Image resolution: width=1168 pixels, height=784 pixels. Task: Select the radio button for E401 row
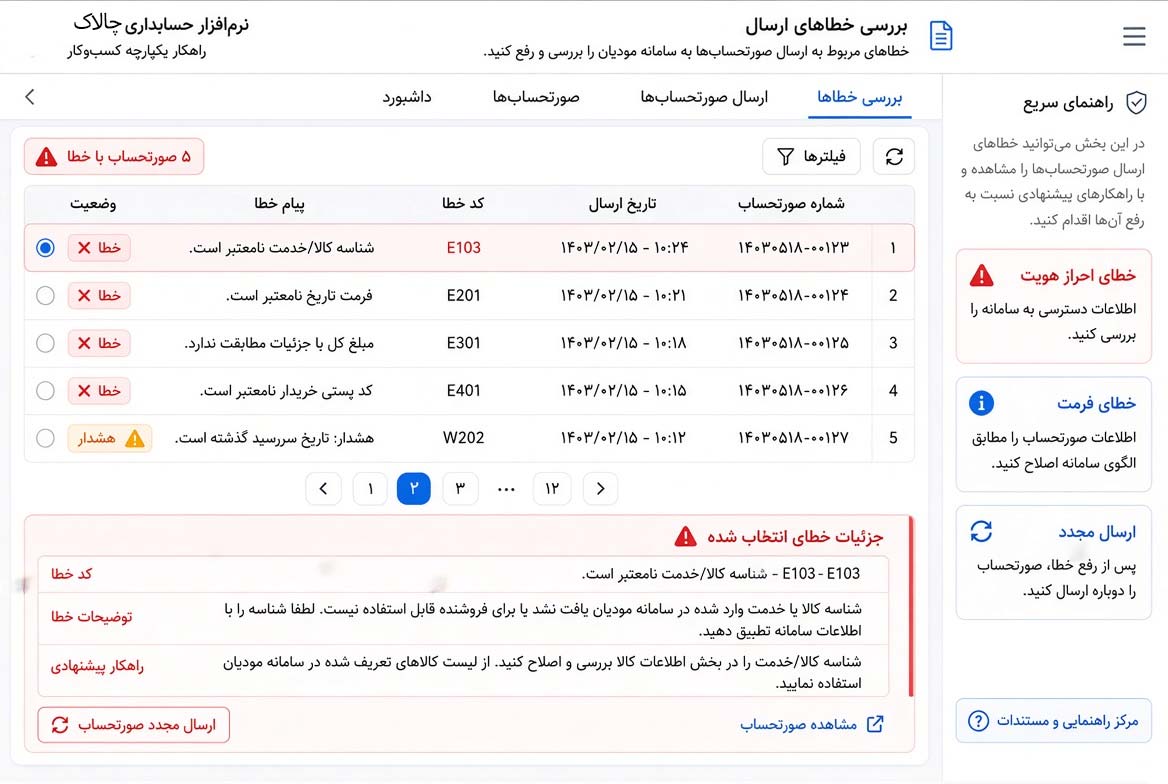45,391
